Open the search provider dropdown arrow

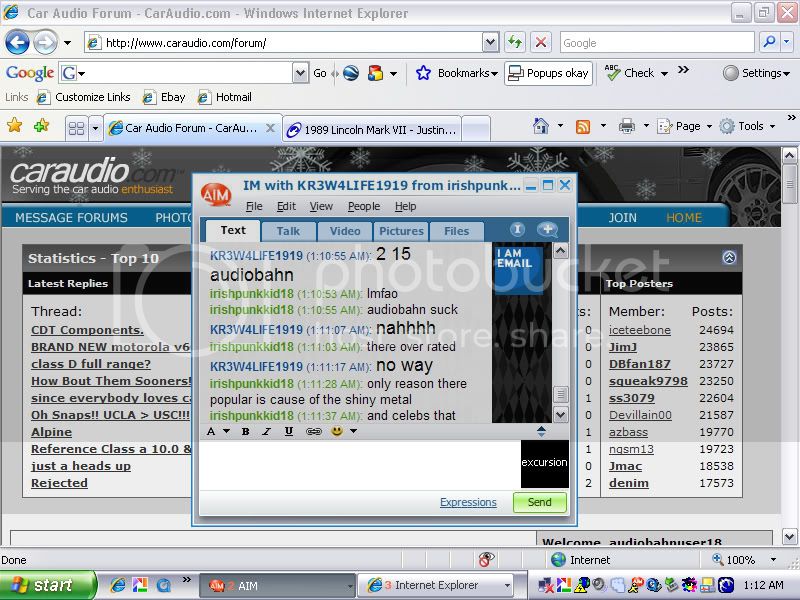tap(787, 42)
